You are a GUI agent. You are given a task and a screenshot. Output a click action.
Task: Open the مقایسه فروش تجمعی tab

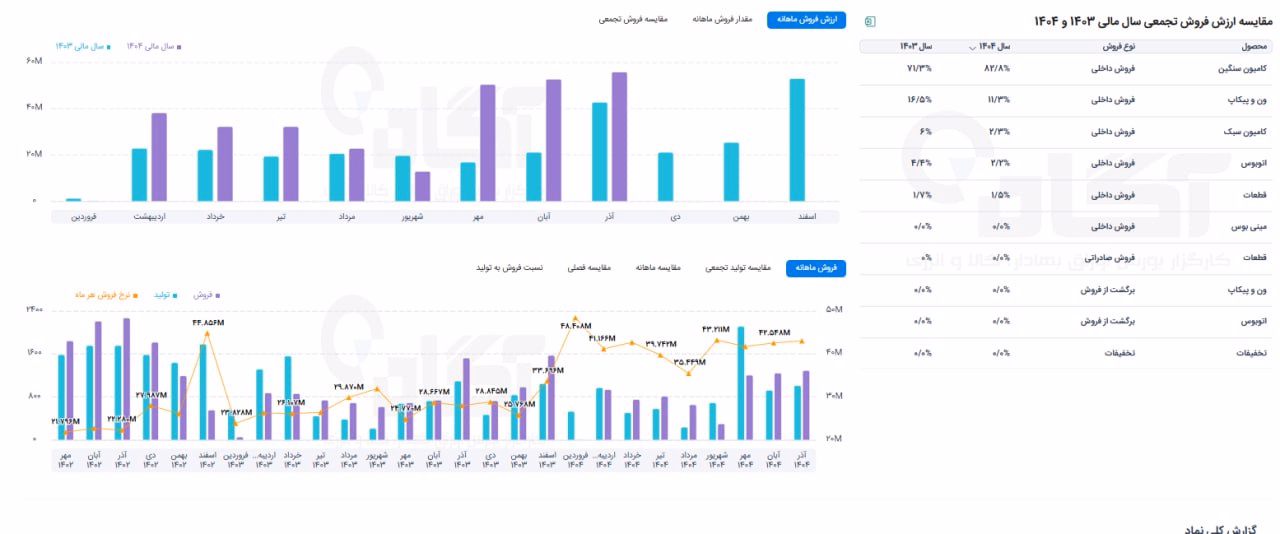(x=633, y=20)
